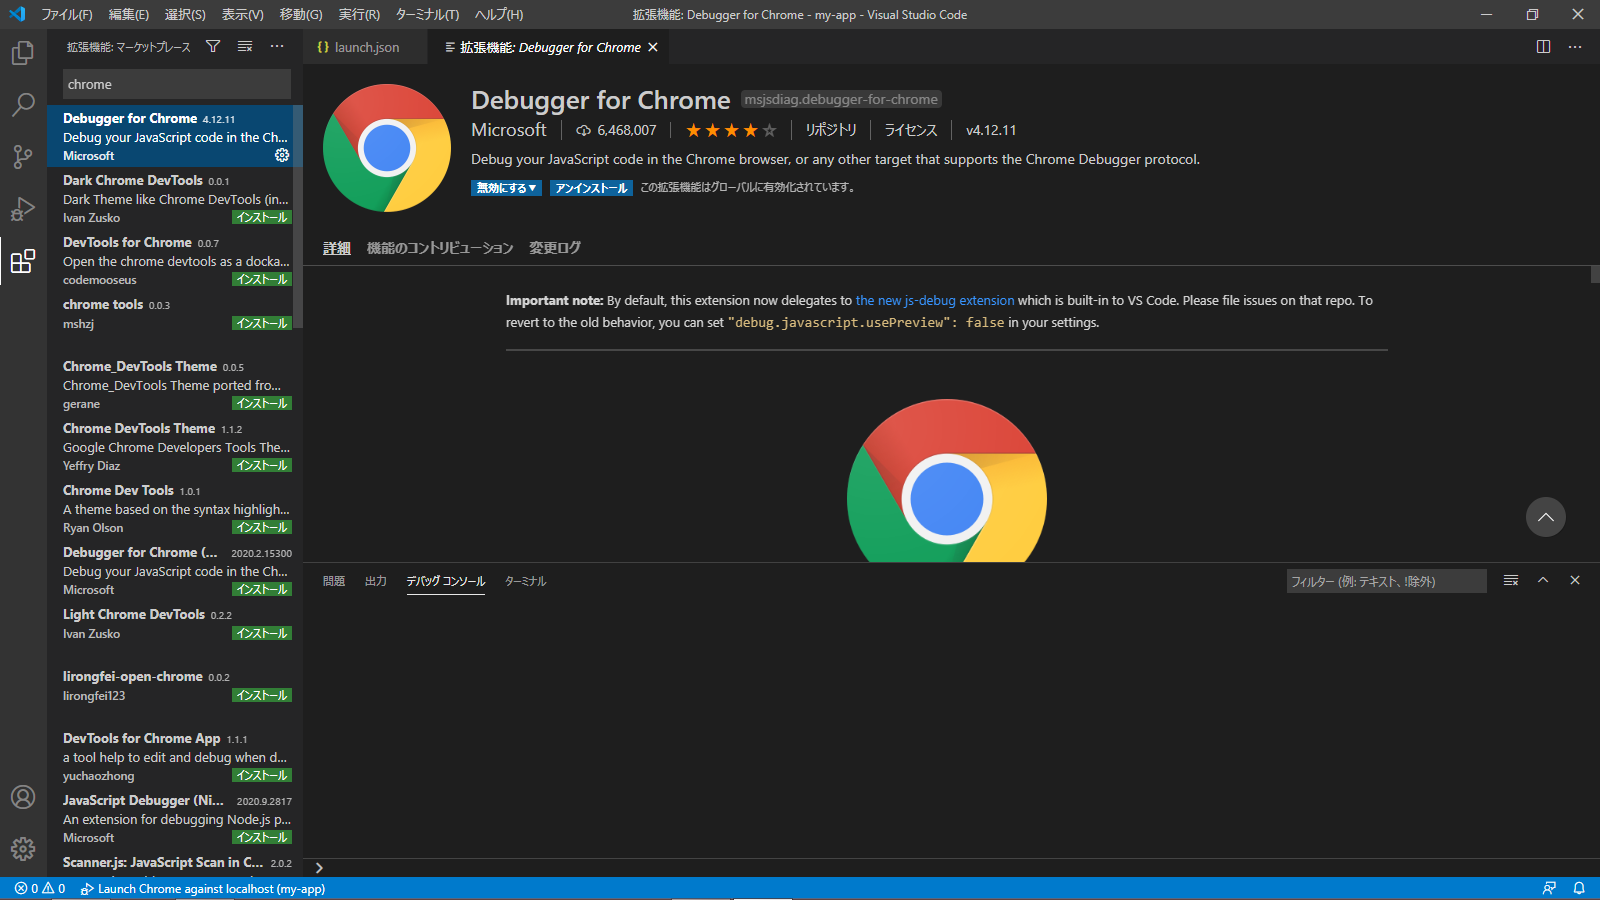Close the bottom panel
This screenshot has width=1600, height=900.
point(1575,580)
